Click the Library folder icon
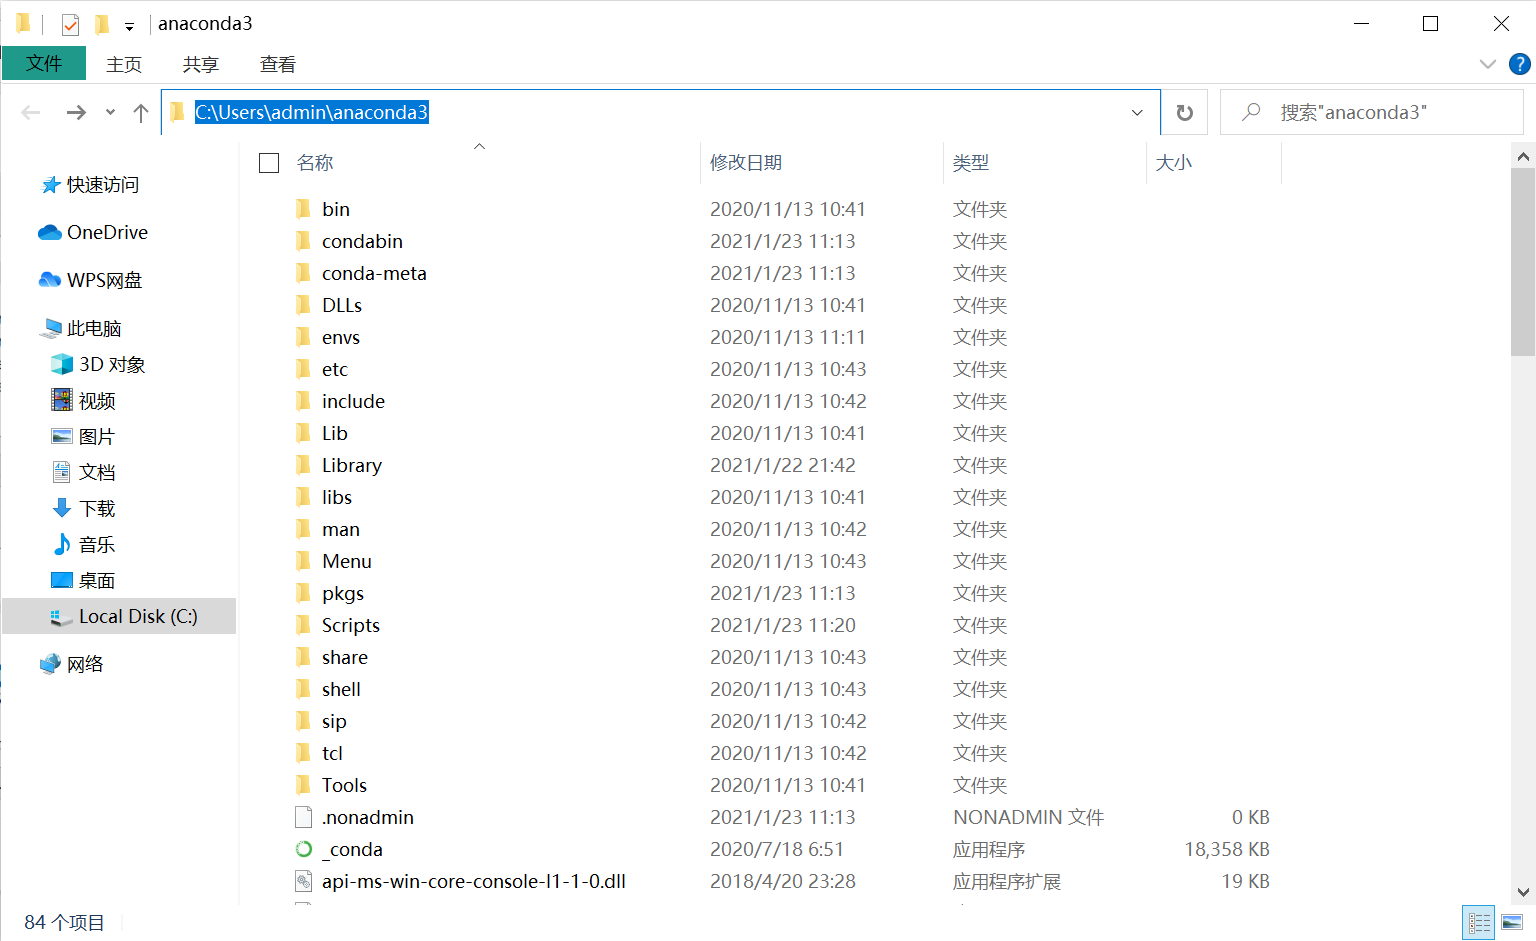1536x941 pixels. click(x=303, y=465)
